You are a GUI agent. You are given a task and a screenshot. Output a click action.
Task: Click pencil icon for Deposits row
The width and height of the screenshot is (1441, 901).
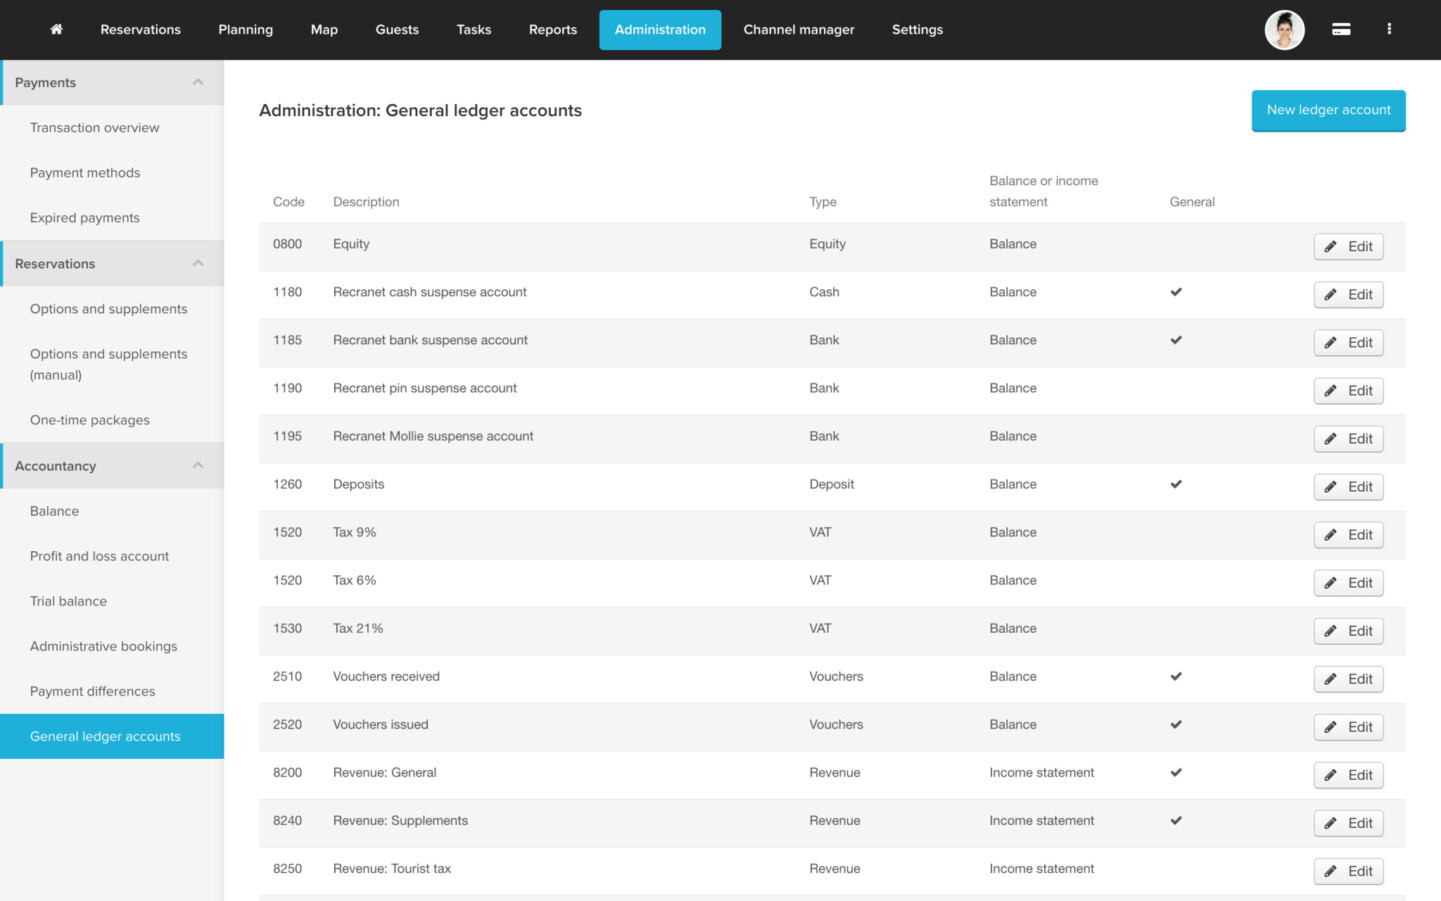tap(1331, 487)
